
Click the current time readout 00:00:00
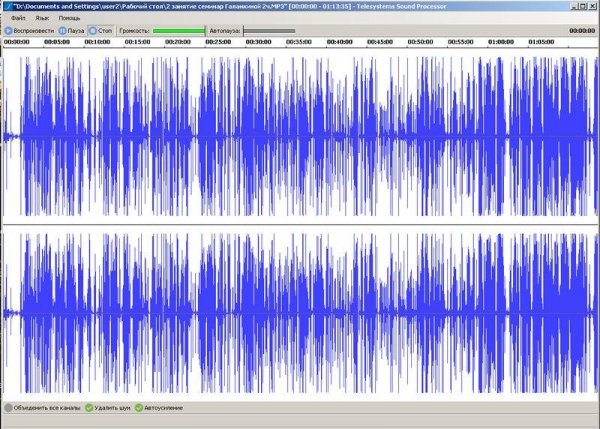582,31
